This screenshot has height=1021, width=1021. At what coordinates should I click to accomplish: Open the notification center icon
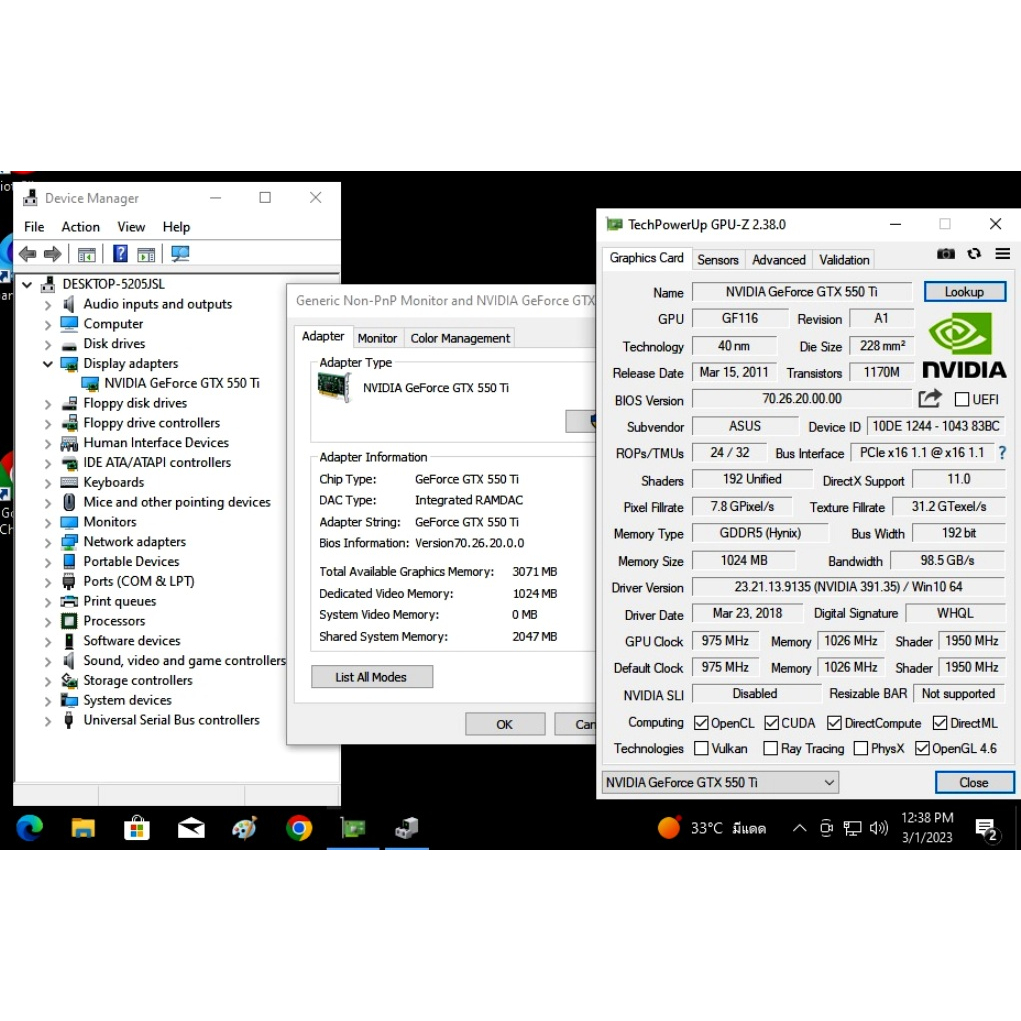tap(987, 830)
